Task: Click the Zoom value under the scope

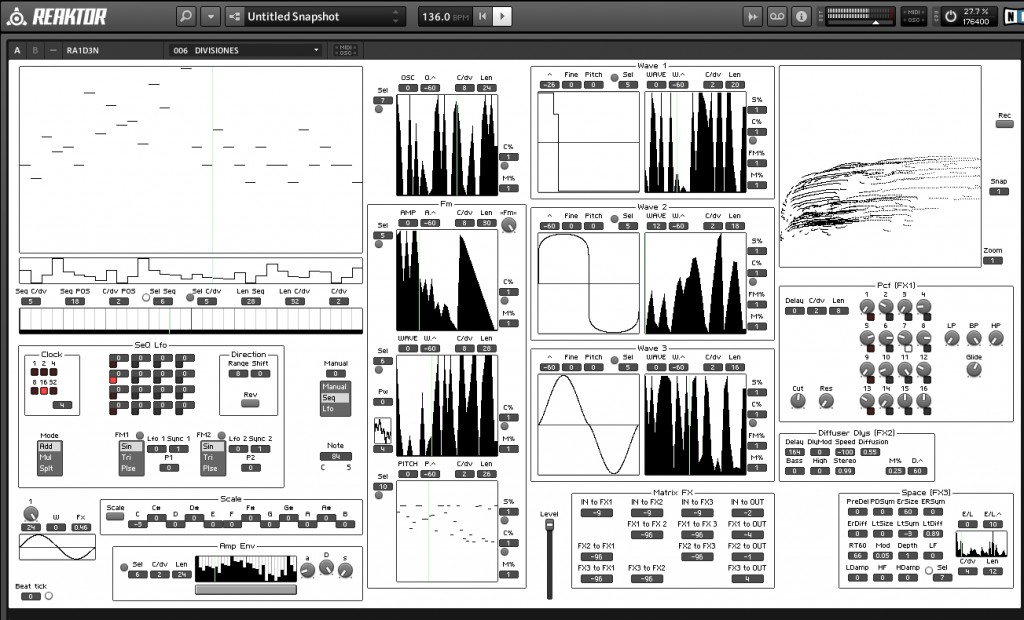Action: pos(992,261)
